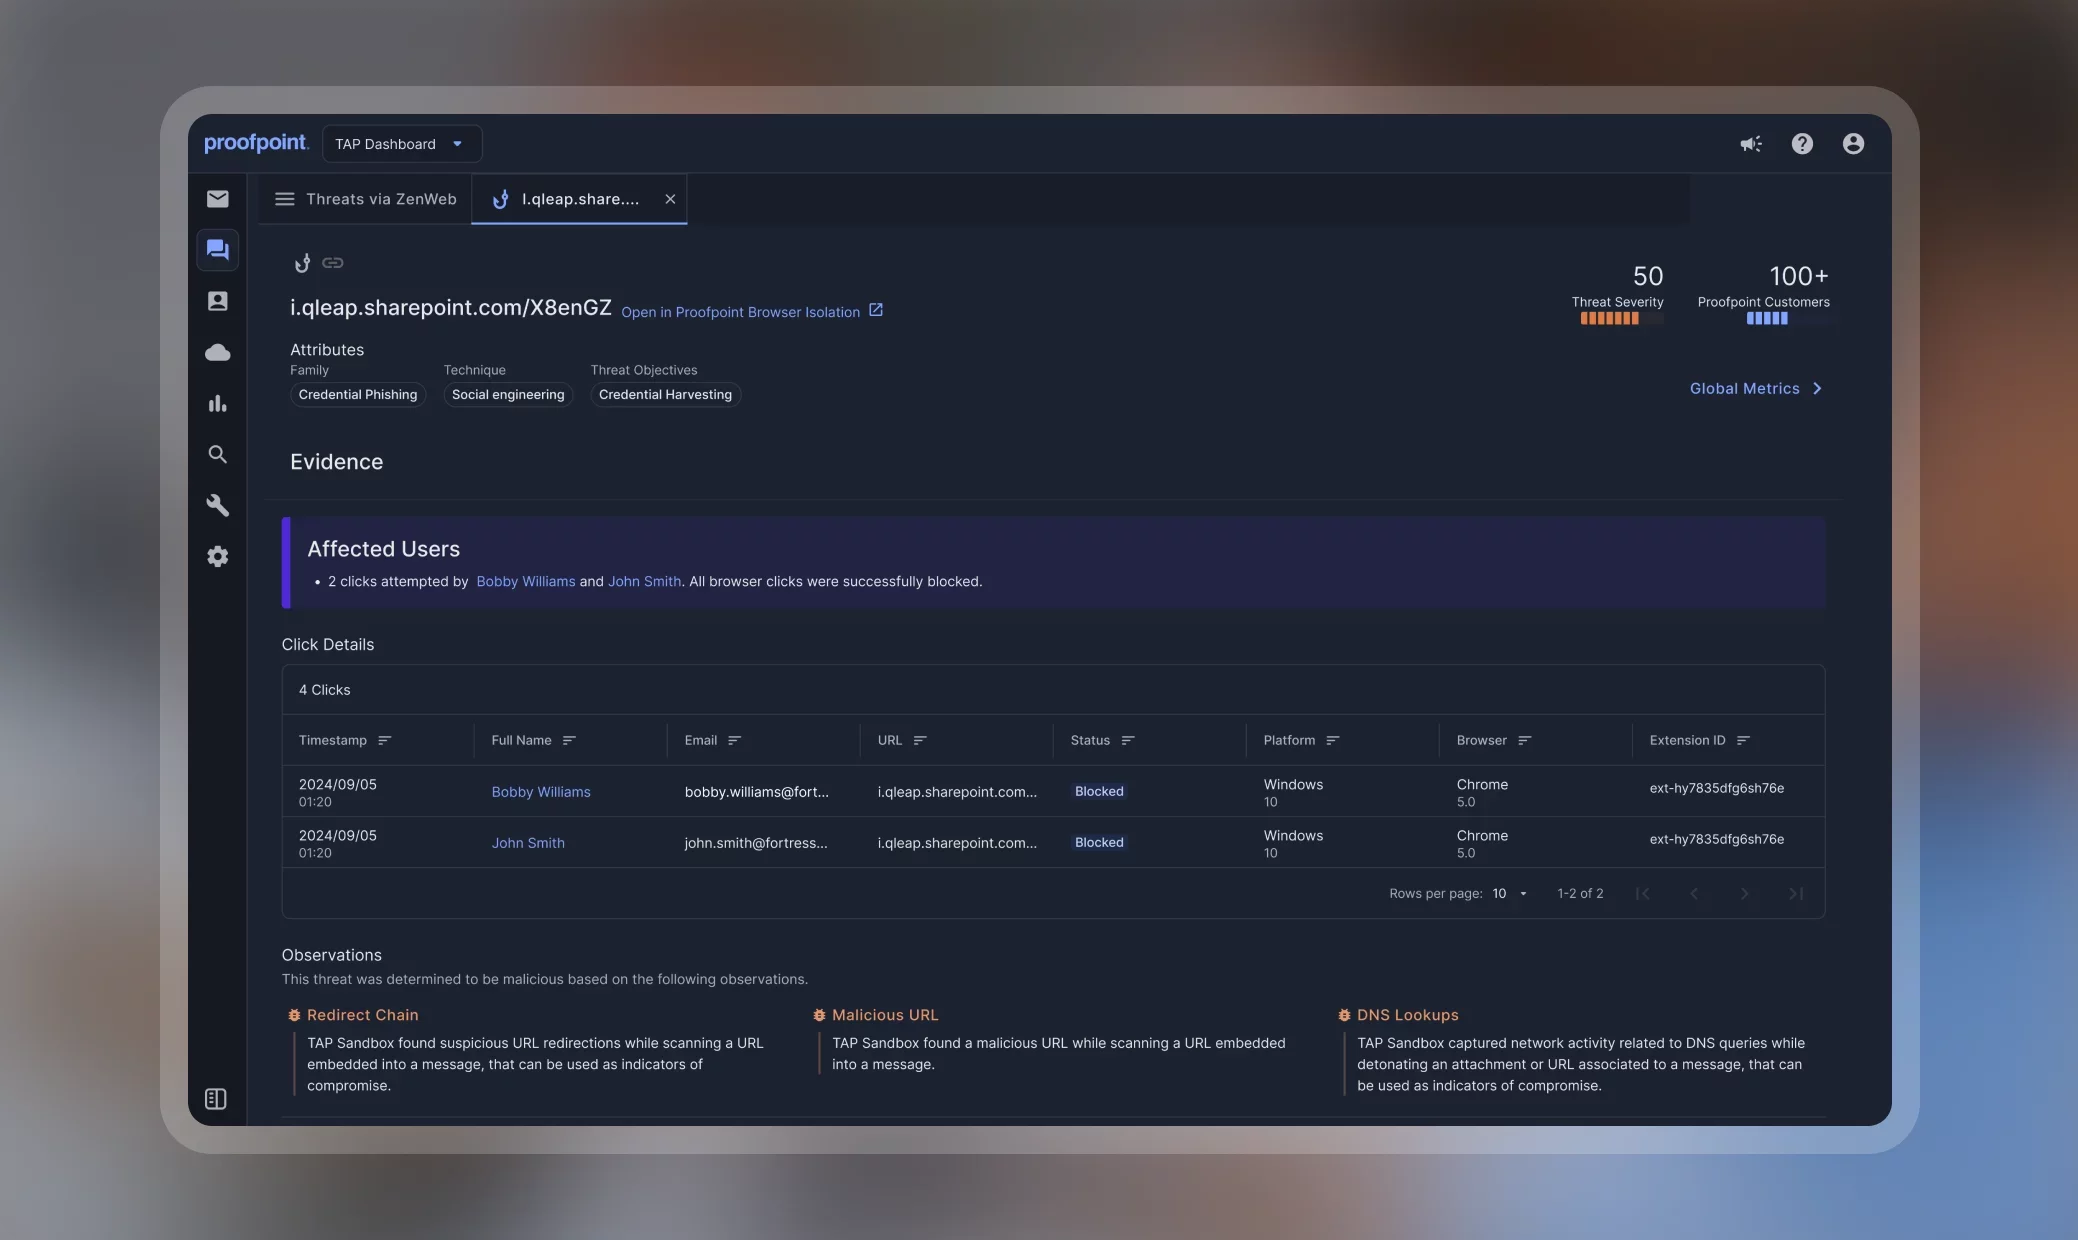
Task: Open the bar chart reports sidebar icon
Action: click(x=217, y=403)
